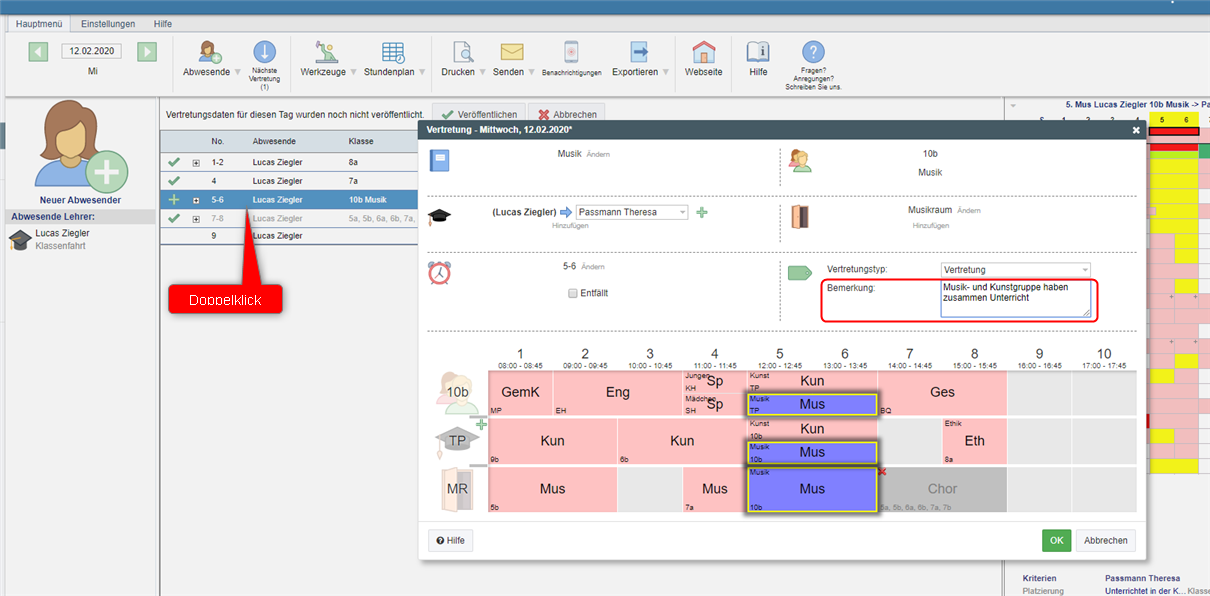This screenshot has height=596, width=1210.
Task: Open the Exportieren dropdown arrow
Action: point(666,73)
